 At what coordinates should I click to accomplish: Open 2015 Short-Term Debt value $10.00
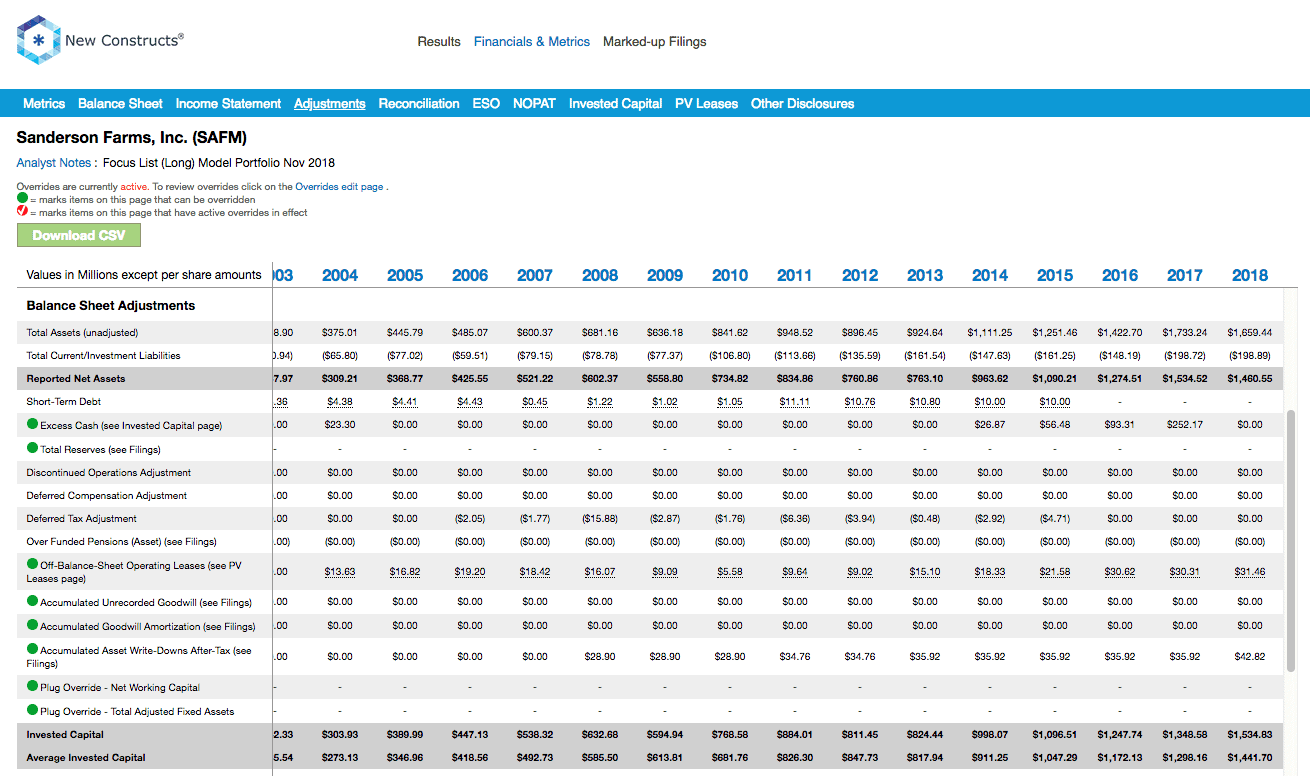[x=1055, y=402]
